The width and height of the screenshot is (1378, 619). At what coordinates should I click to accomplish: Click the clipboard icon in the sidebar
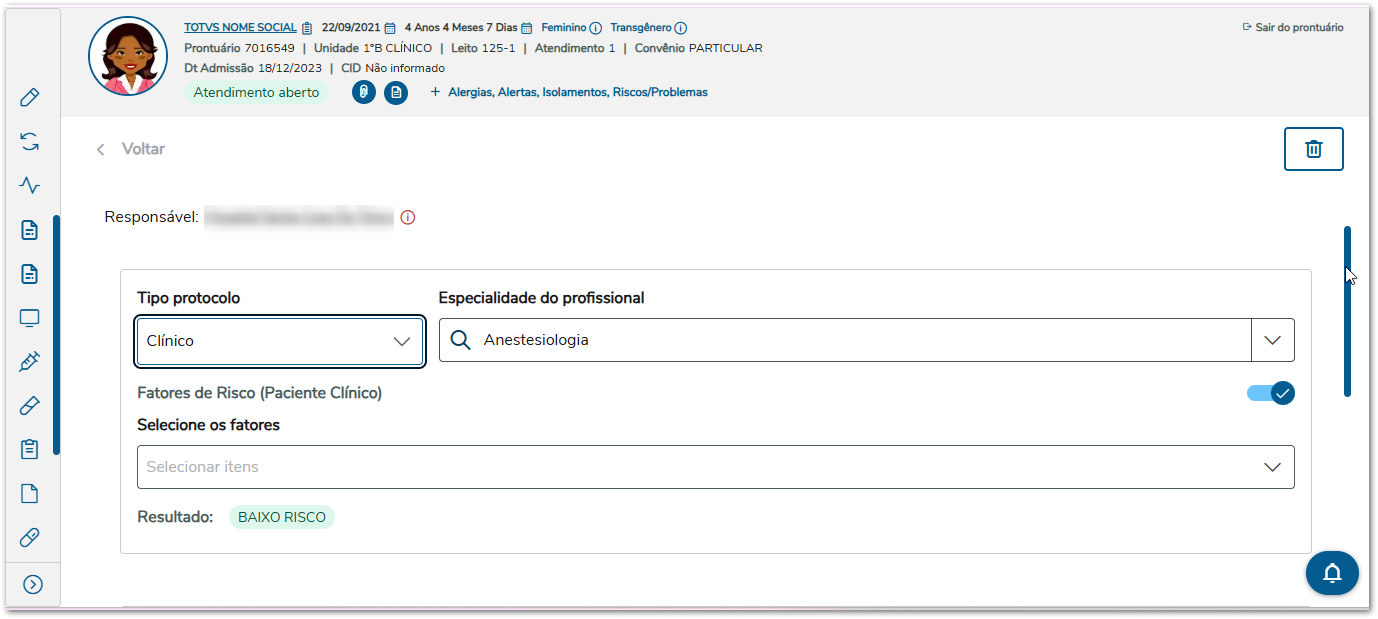pos(30,449)
